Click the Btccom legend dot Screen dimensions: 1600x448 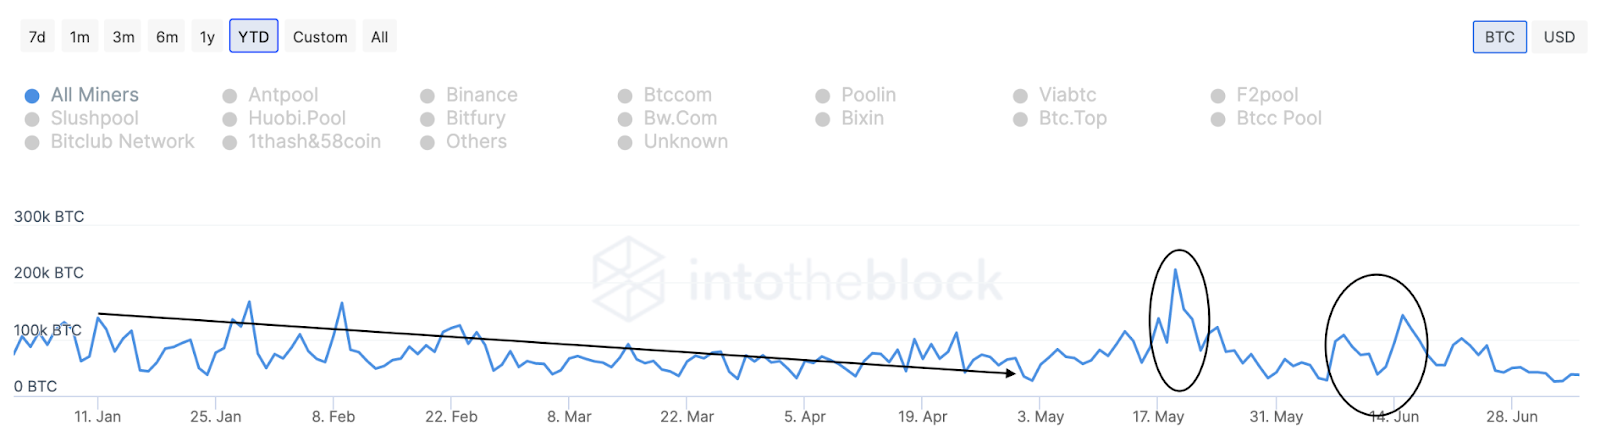[x=625, y=96]
